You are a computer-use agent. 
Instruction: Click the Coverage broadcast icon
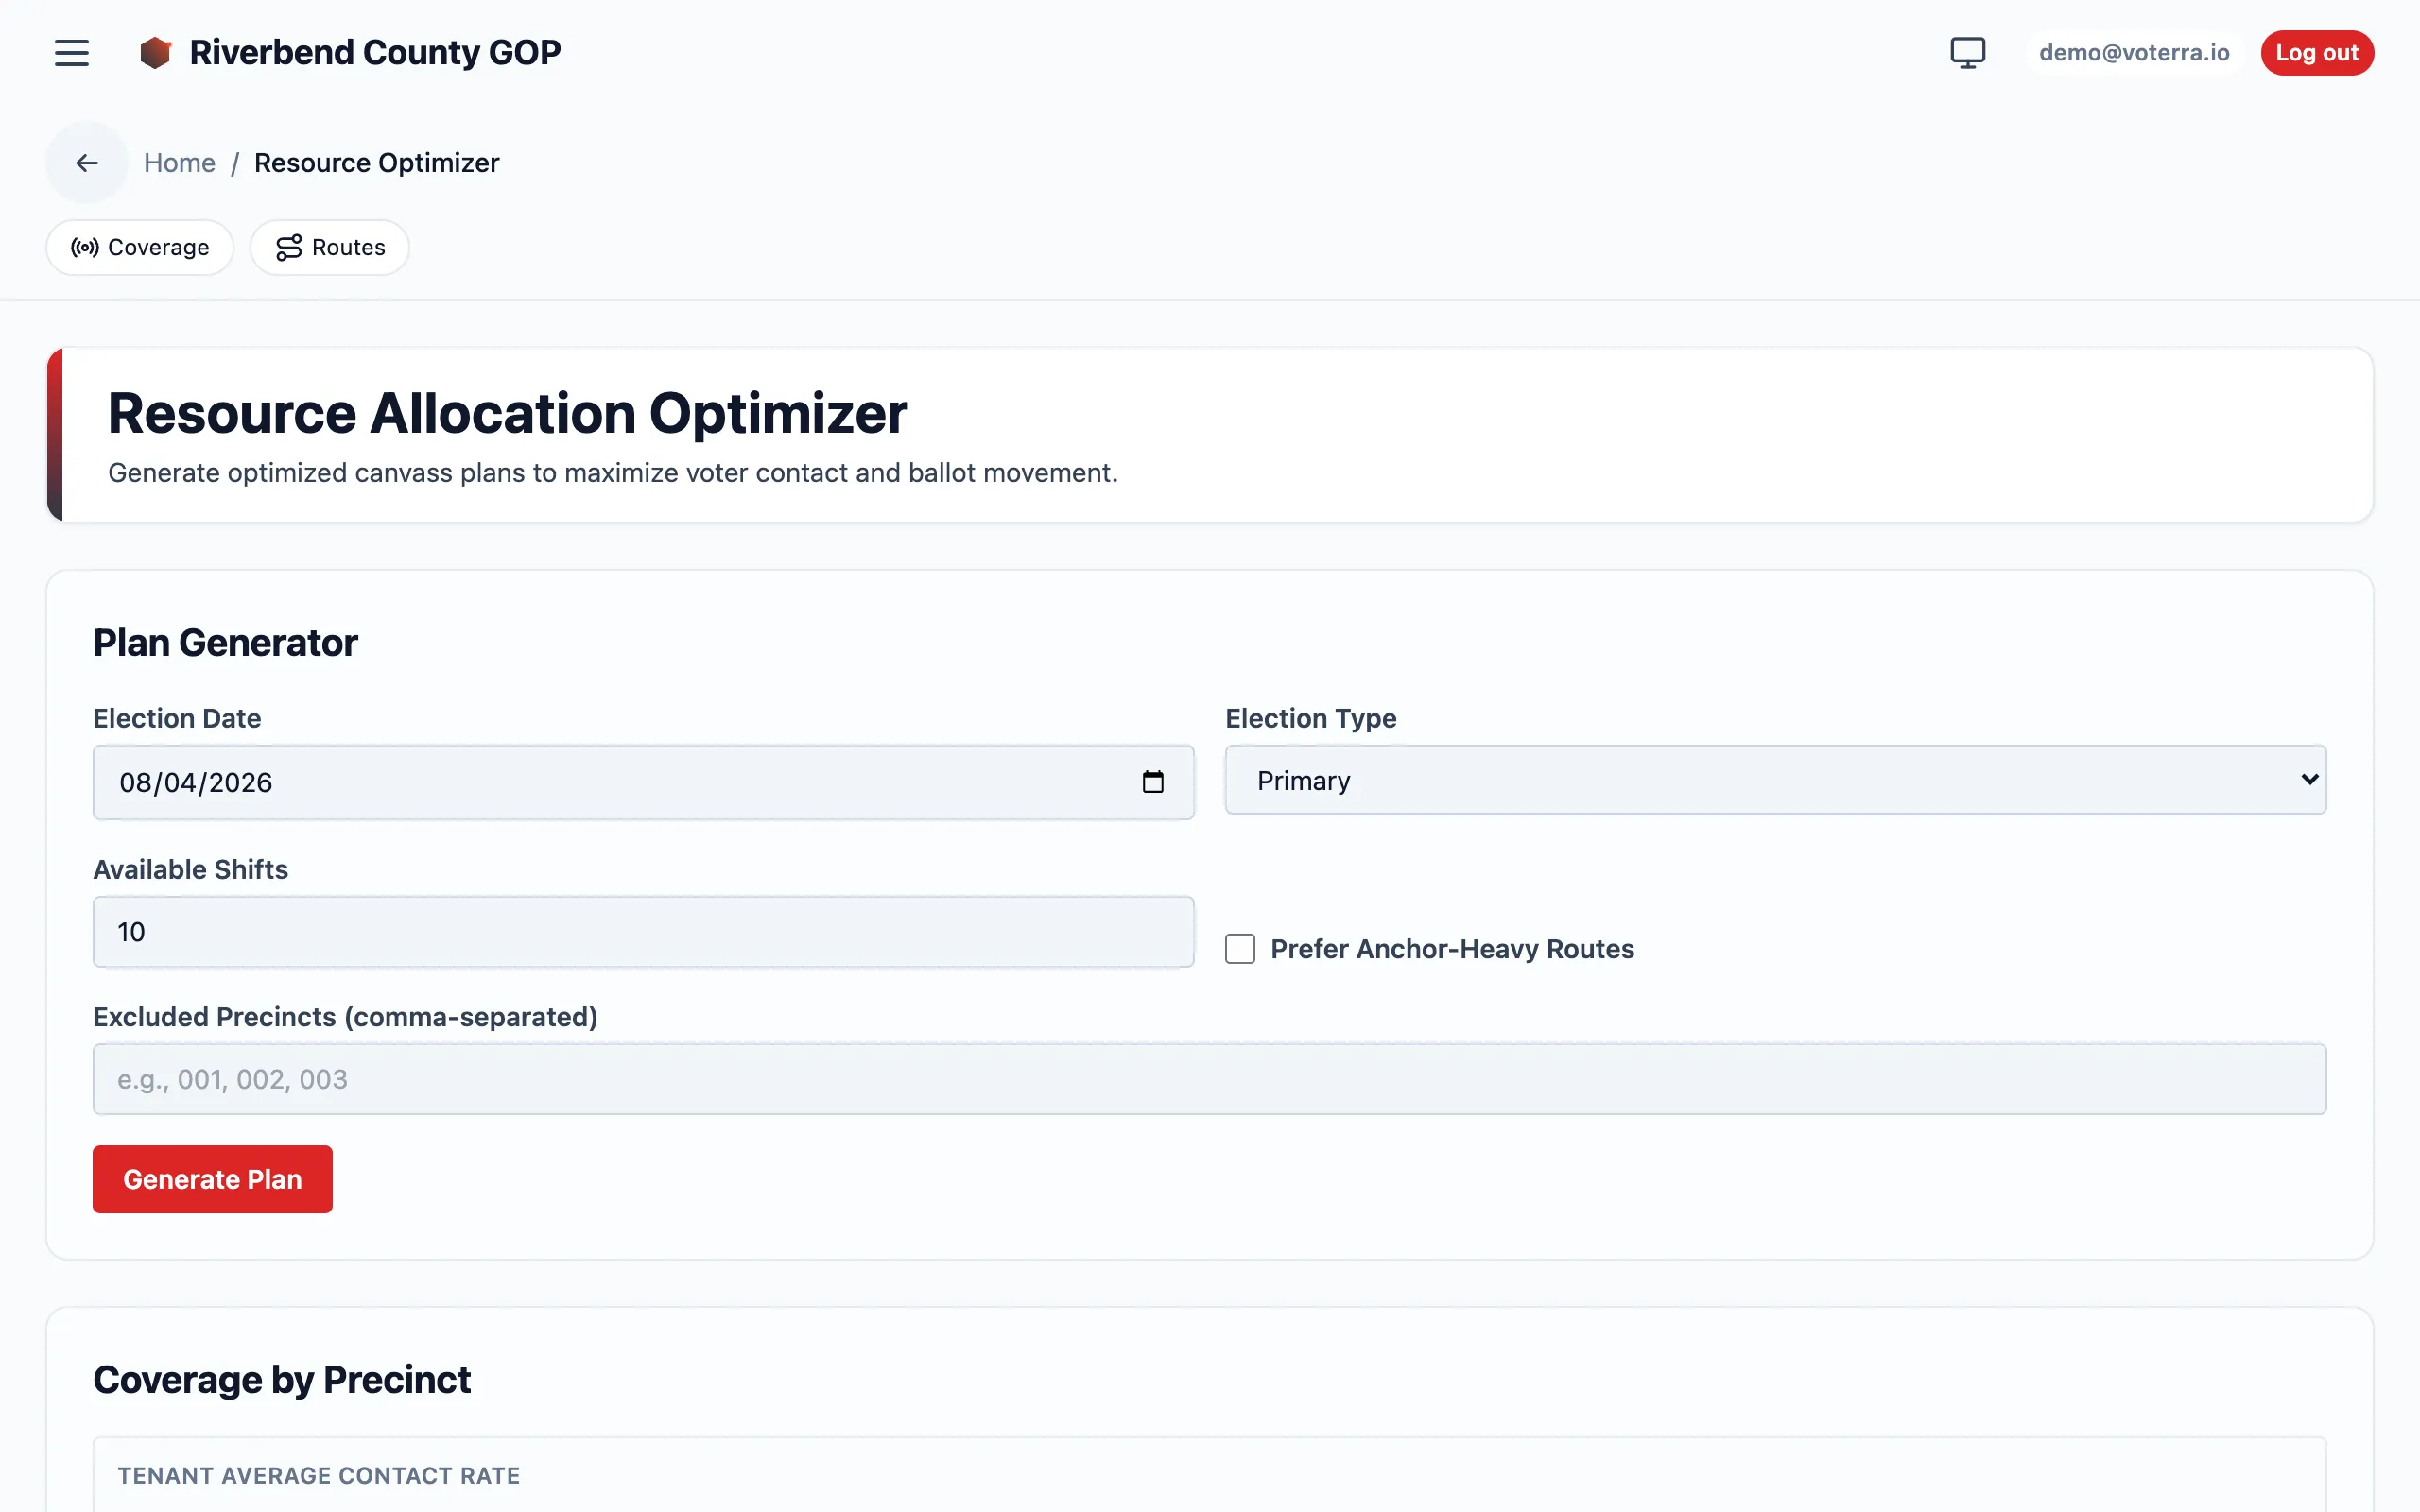pyautogui.click(x=85, y=247)
